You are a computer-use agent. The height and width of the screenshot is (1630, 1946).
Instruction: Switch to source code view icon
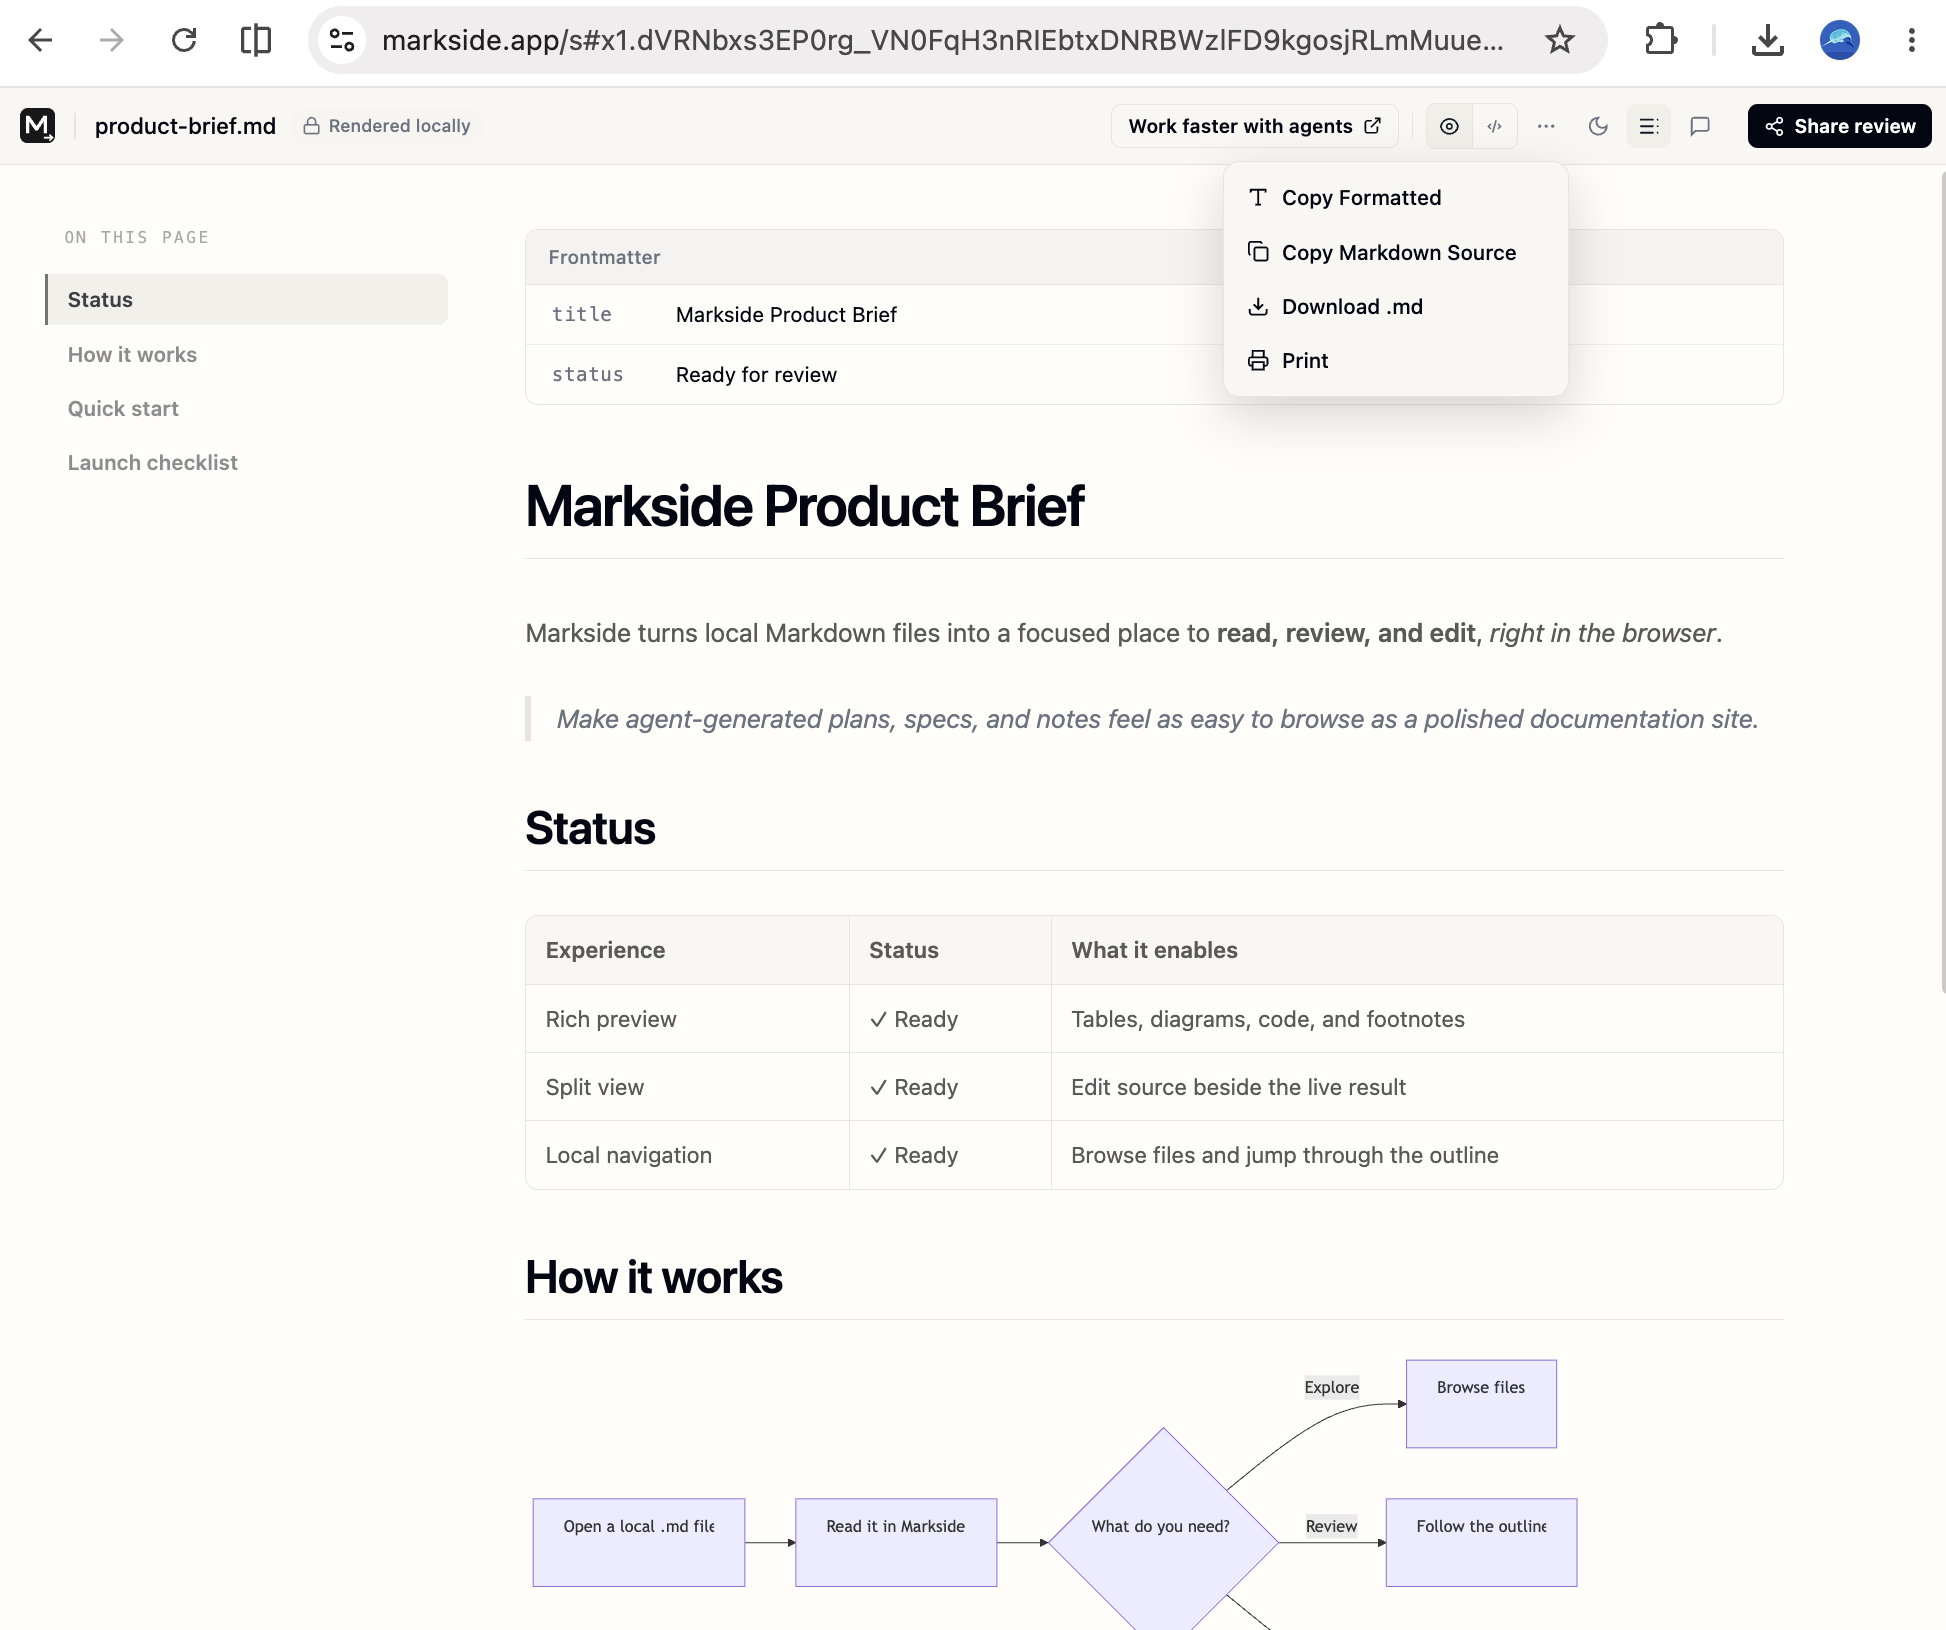pyautogui.click(x=1495, y=126)
